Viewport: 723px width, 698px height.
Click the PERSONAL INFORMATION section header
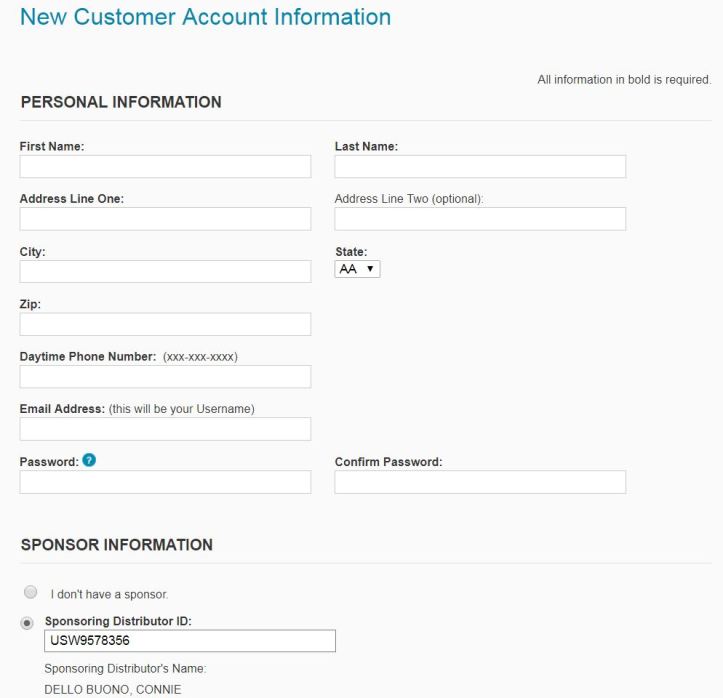click(120, 101)
